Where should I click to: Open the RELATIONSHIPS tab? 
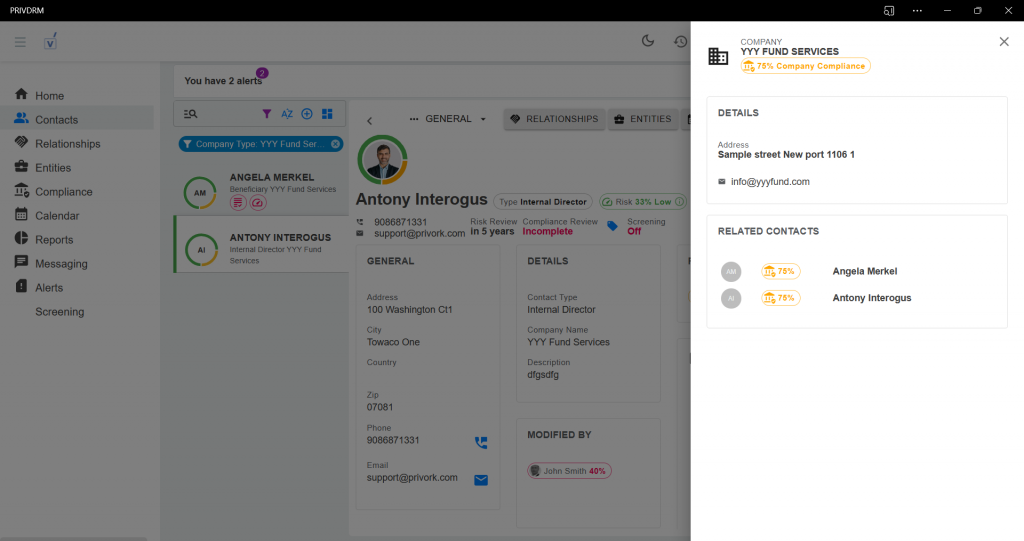(x=553, y=119)
